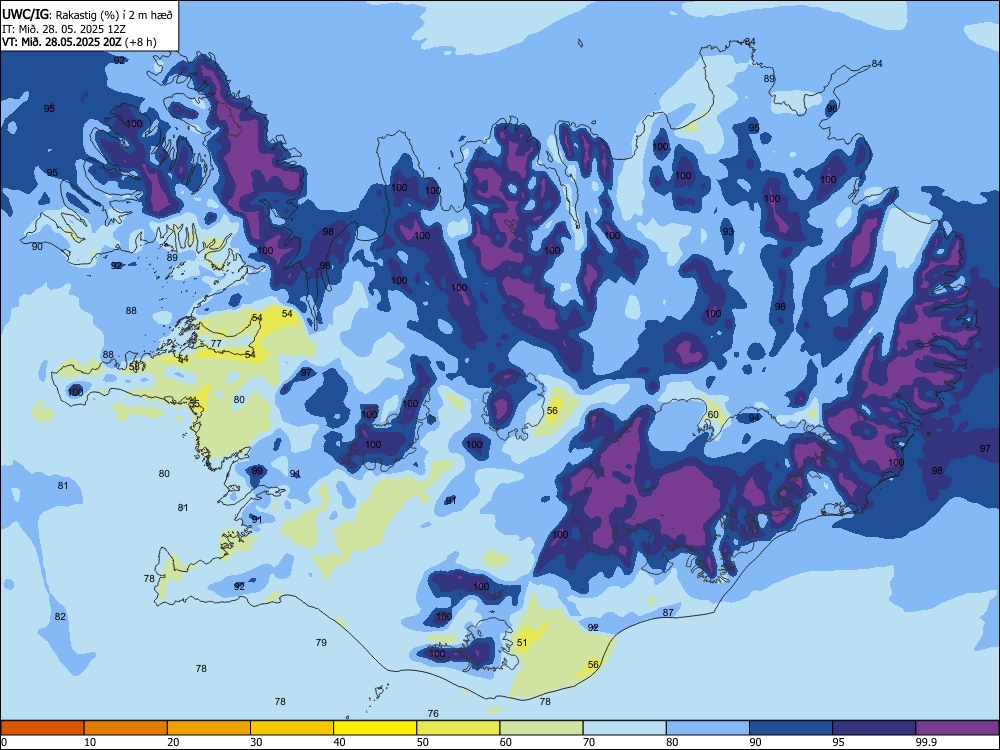This screenshot has height=750, width=1000.
Task: Click the '93' humidity value on the map
Action: (x=728, y=232)
